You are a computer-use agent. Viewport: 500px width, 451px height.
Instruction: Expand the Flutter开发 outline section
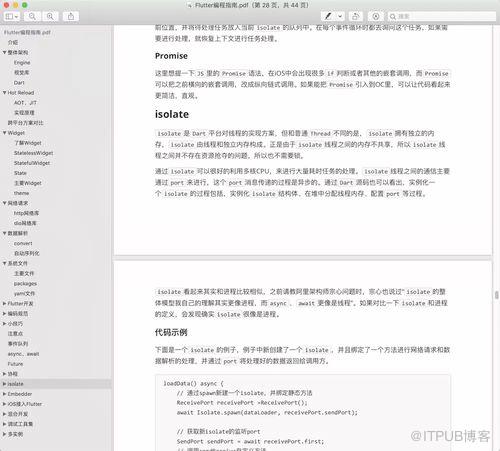click(5, 303)
